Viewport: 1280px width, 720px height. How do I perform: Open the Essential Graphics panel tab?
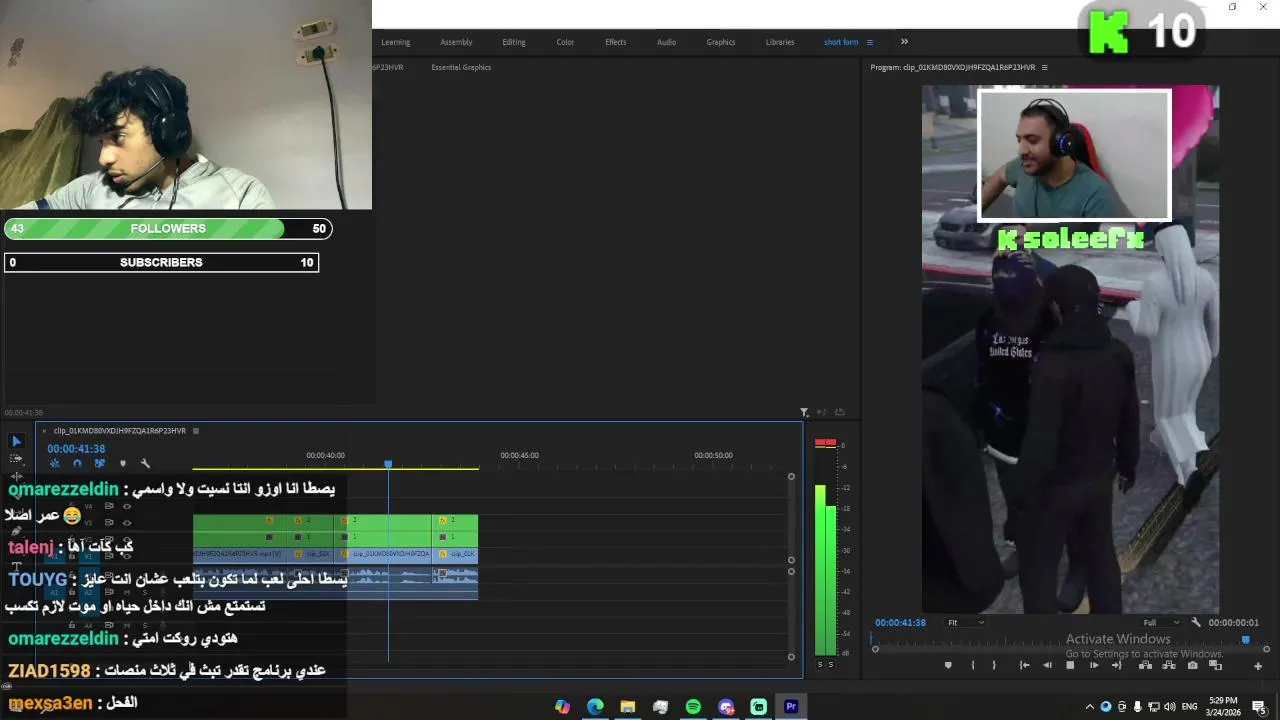click(461, 67)
